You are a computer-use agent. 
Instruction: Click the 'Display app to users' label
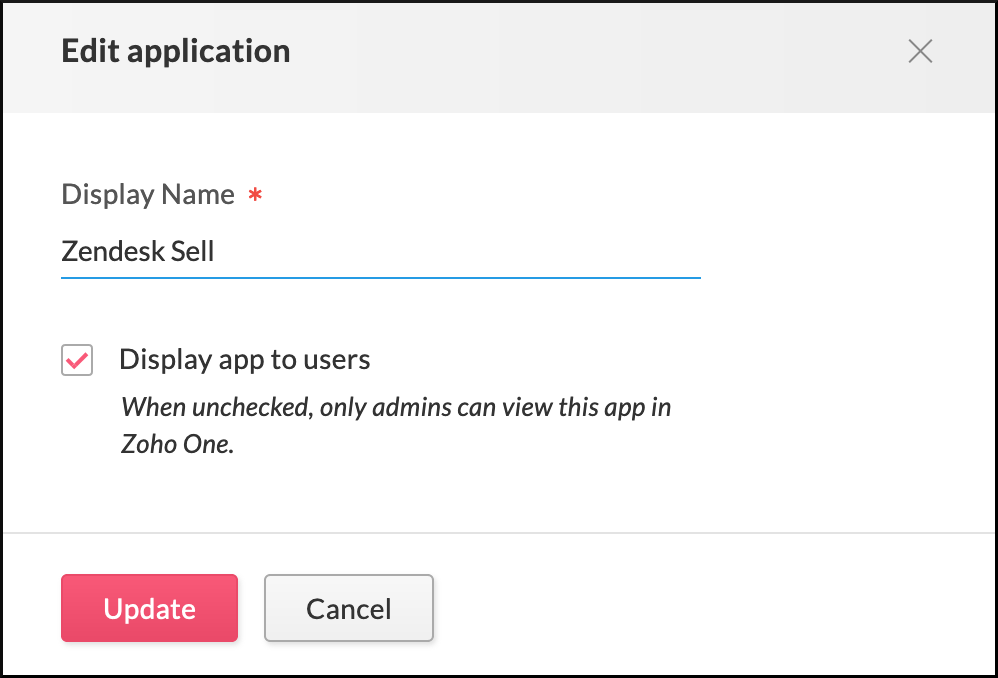[244, 360]
